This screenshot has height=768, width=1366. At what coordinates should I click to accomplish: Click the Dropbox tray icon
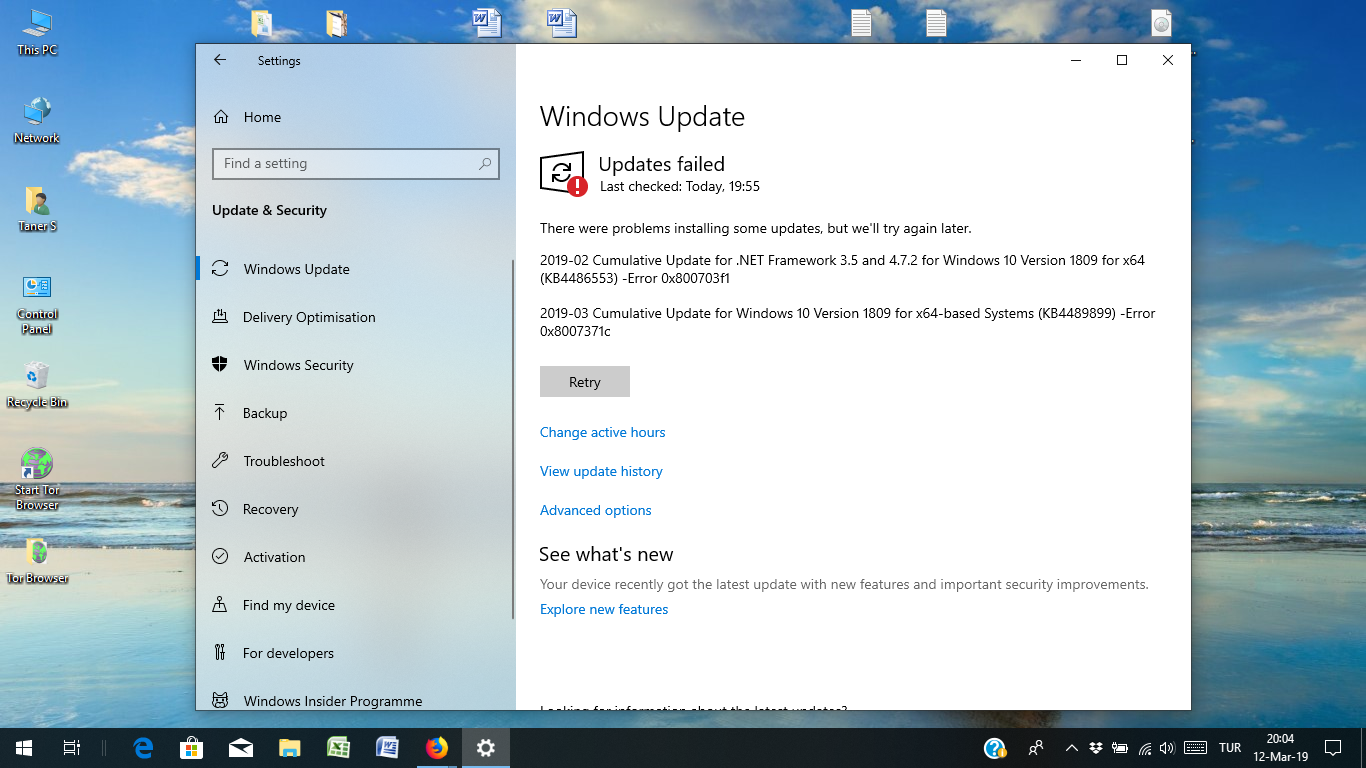click(1096, 748)
